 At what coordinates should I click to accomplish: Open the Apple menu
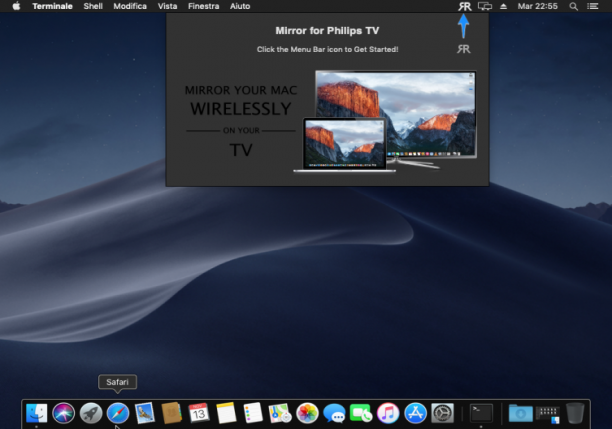pos(16,6)
